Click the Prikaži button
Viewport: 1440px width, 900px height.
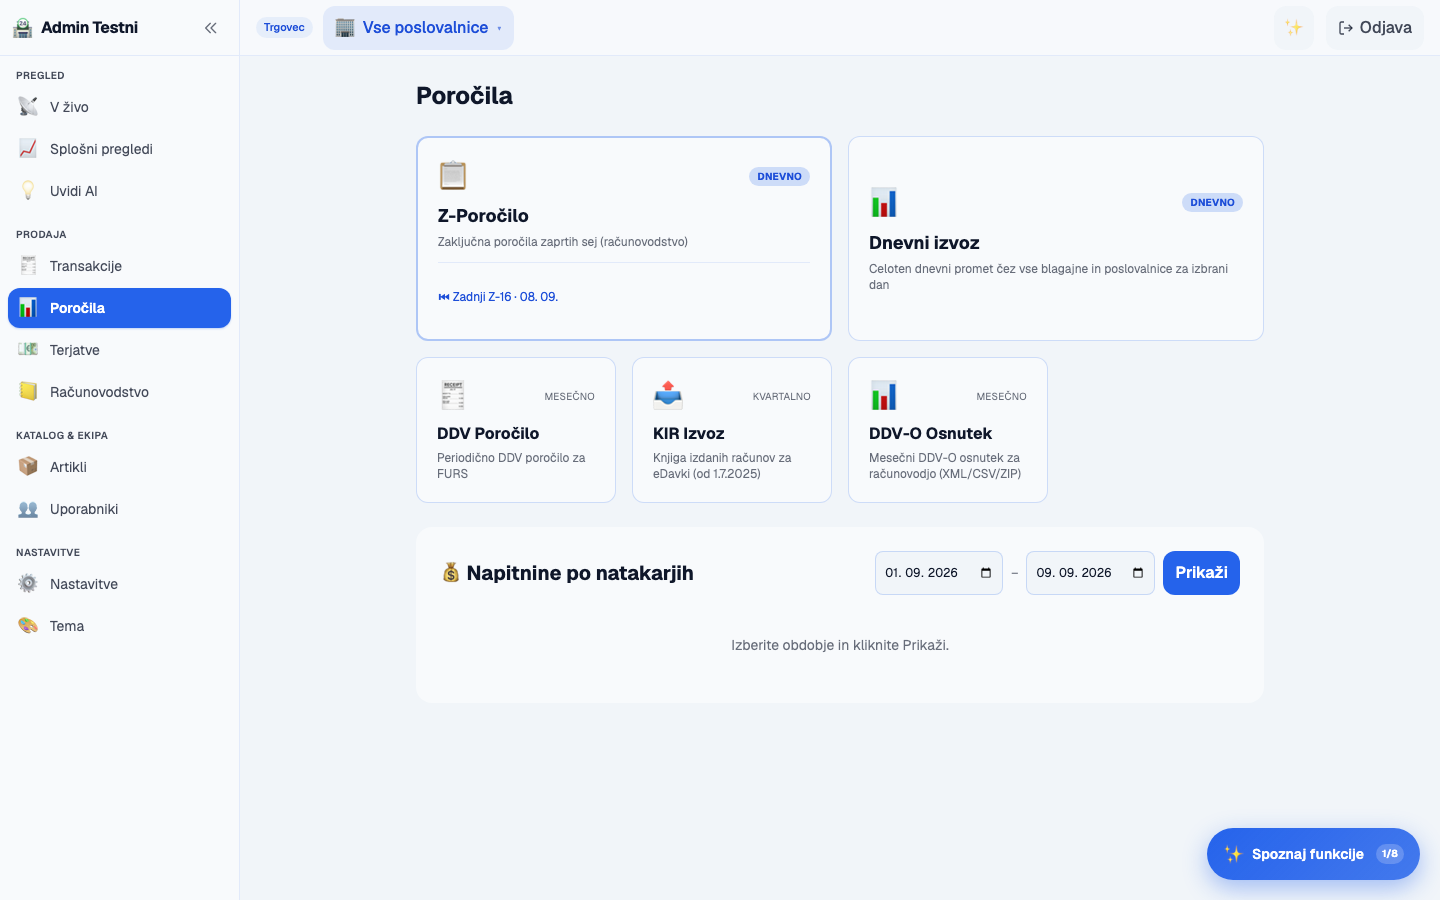coord(1201,573)
